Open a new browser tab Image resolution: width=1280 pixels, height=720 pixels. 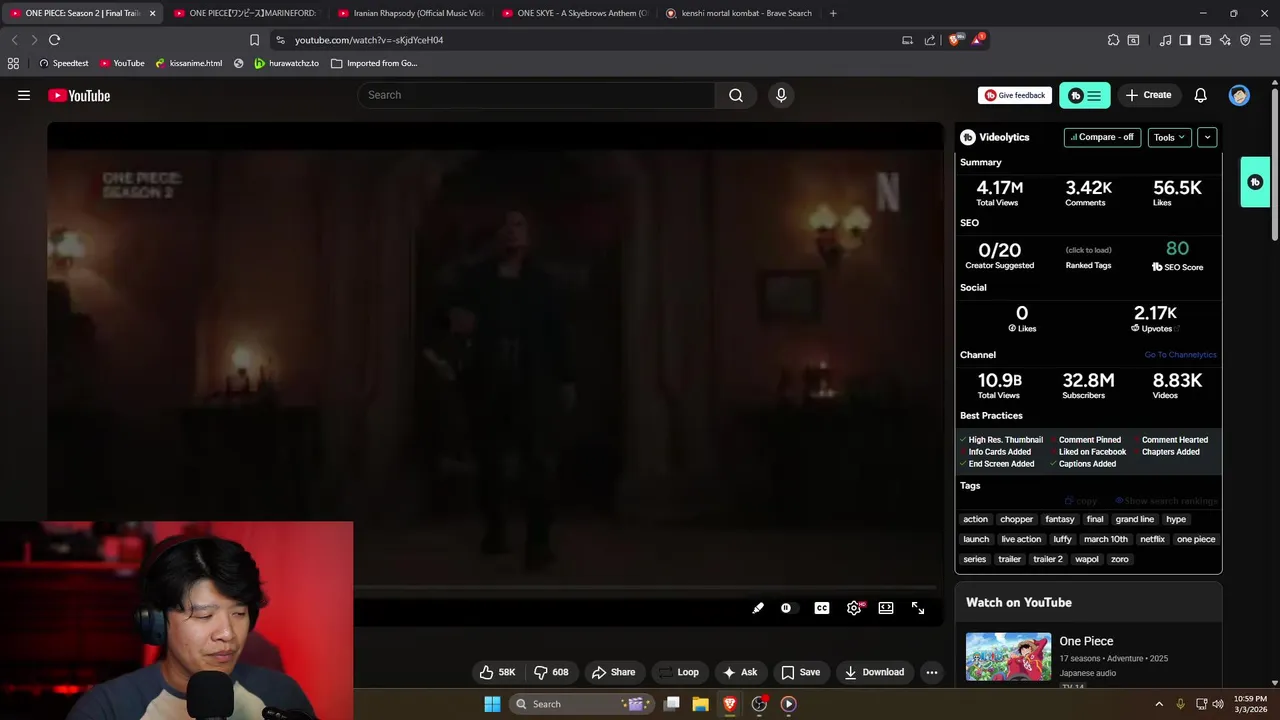pyautogui.click(x=833, y=13)
